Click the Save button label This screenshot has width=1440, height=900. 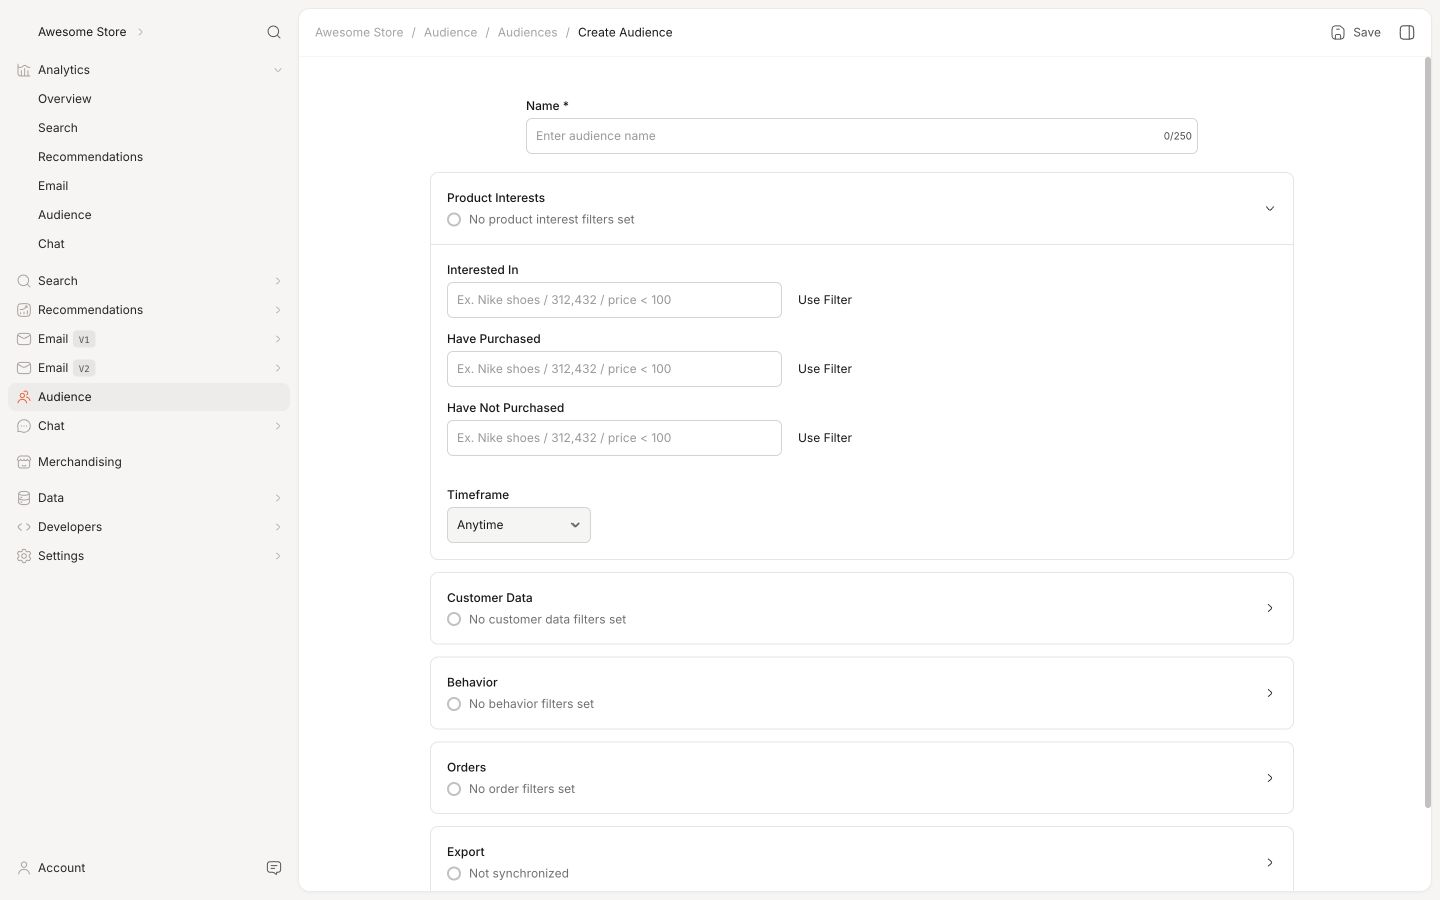pyautogui.click(x=1367, y=32)
